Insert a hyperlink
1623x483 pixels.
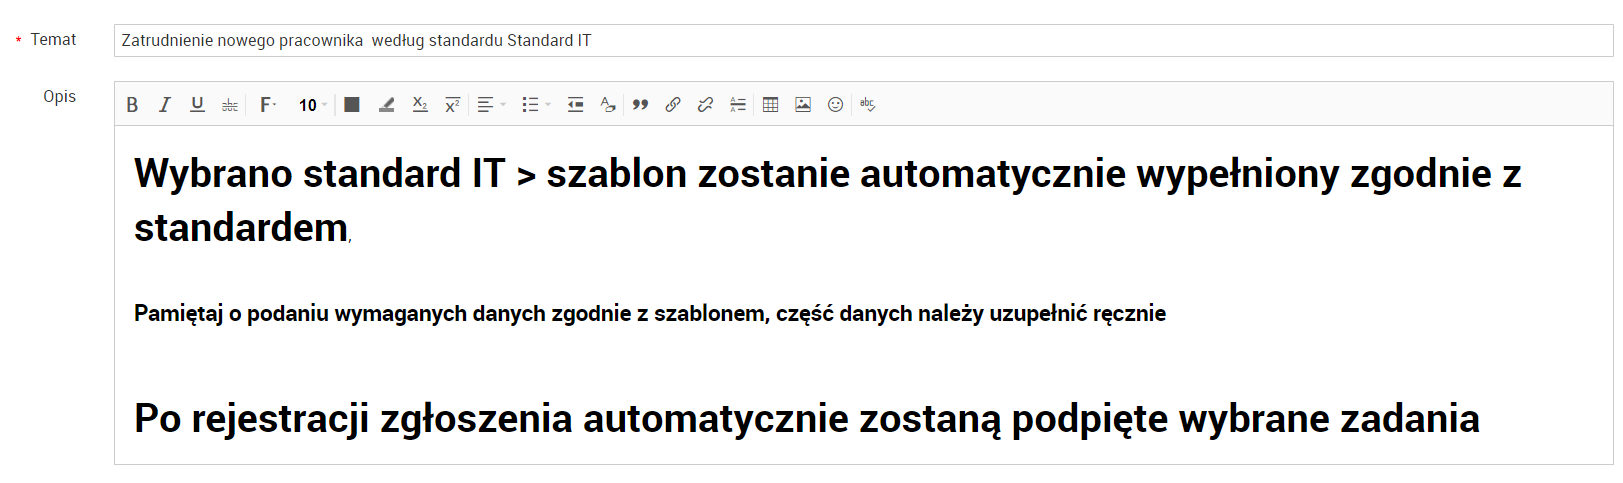(x=673, y=105)
